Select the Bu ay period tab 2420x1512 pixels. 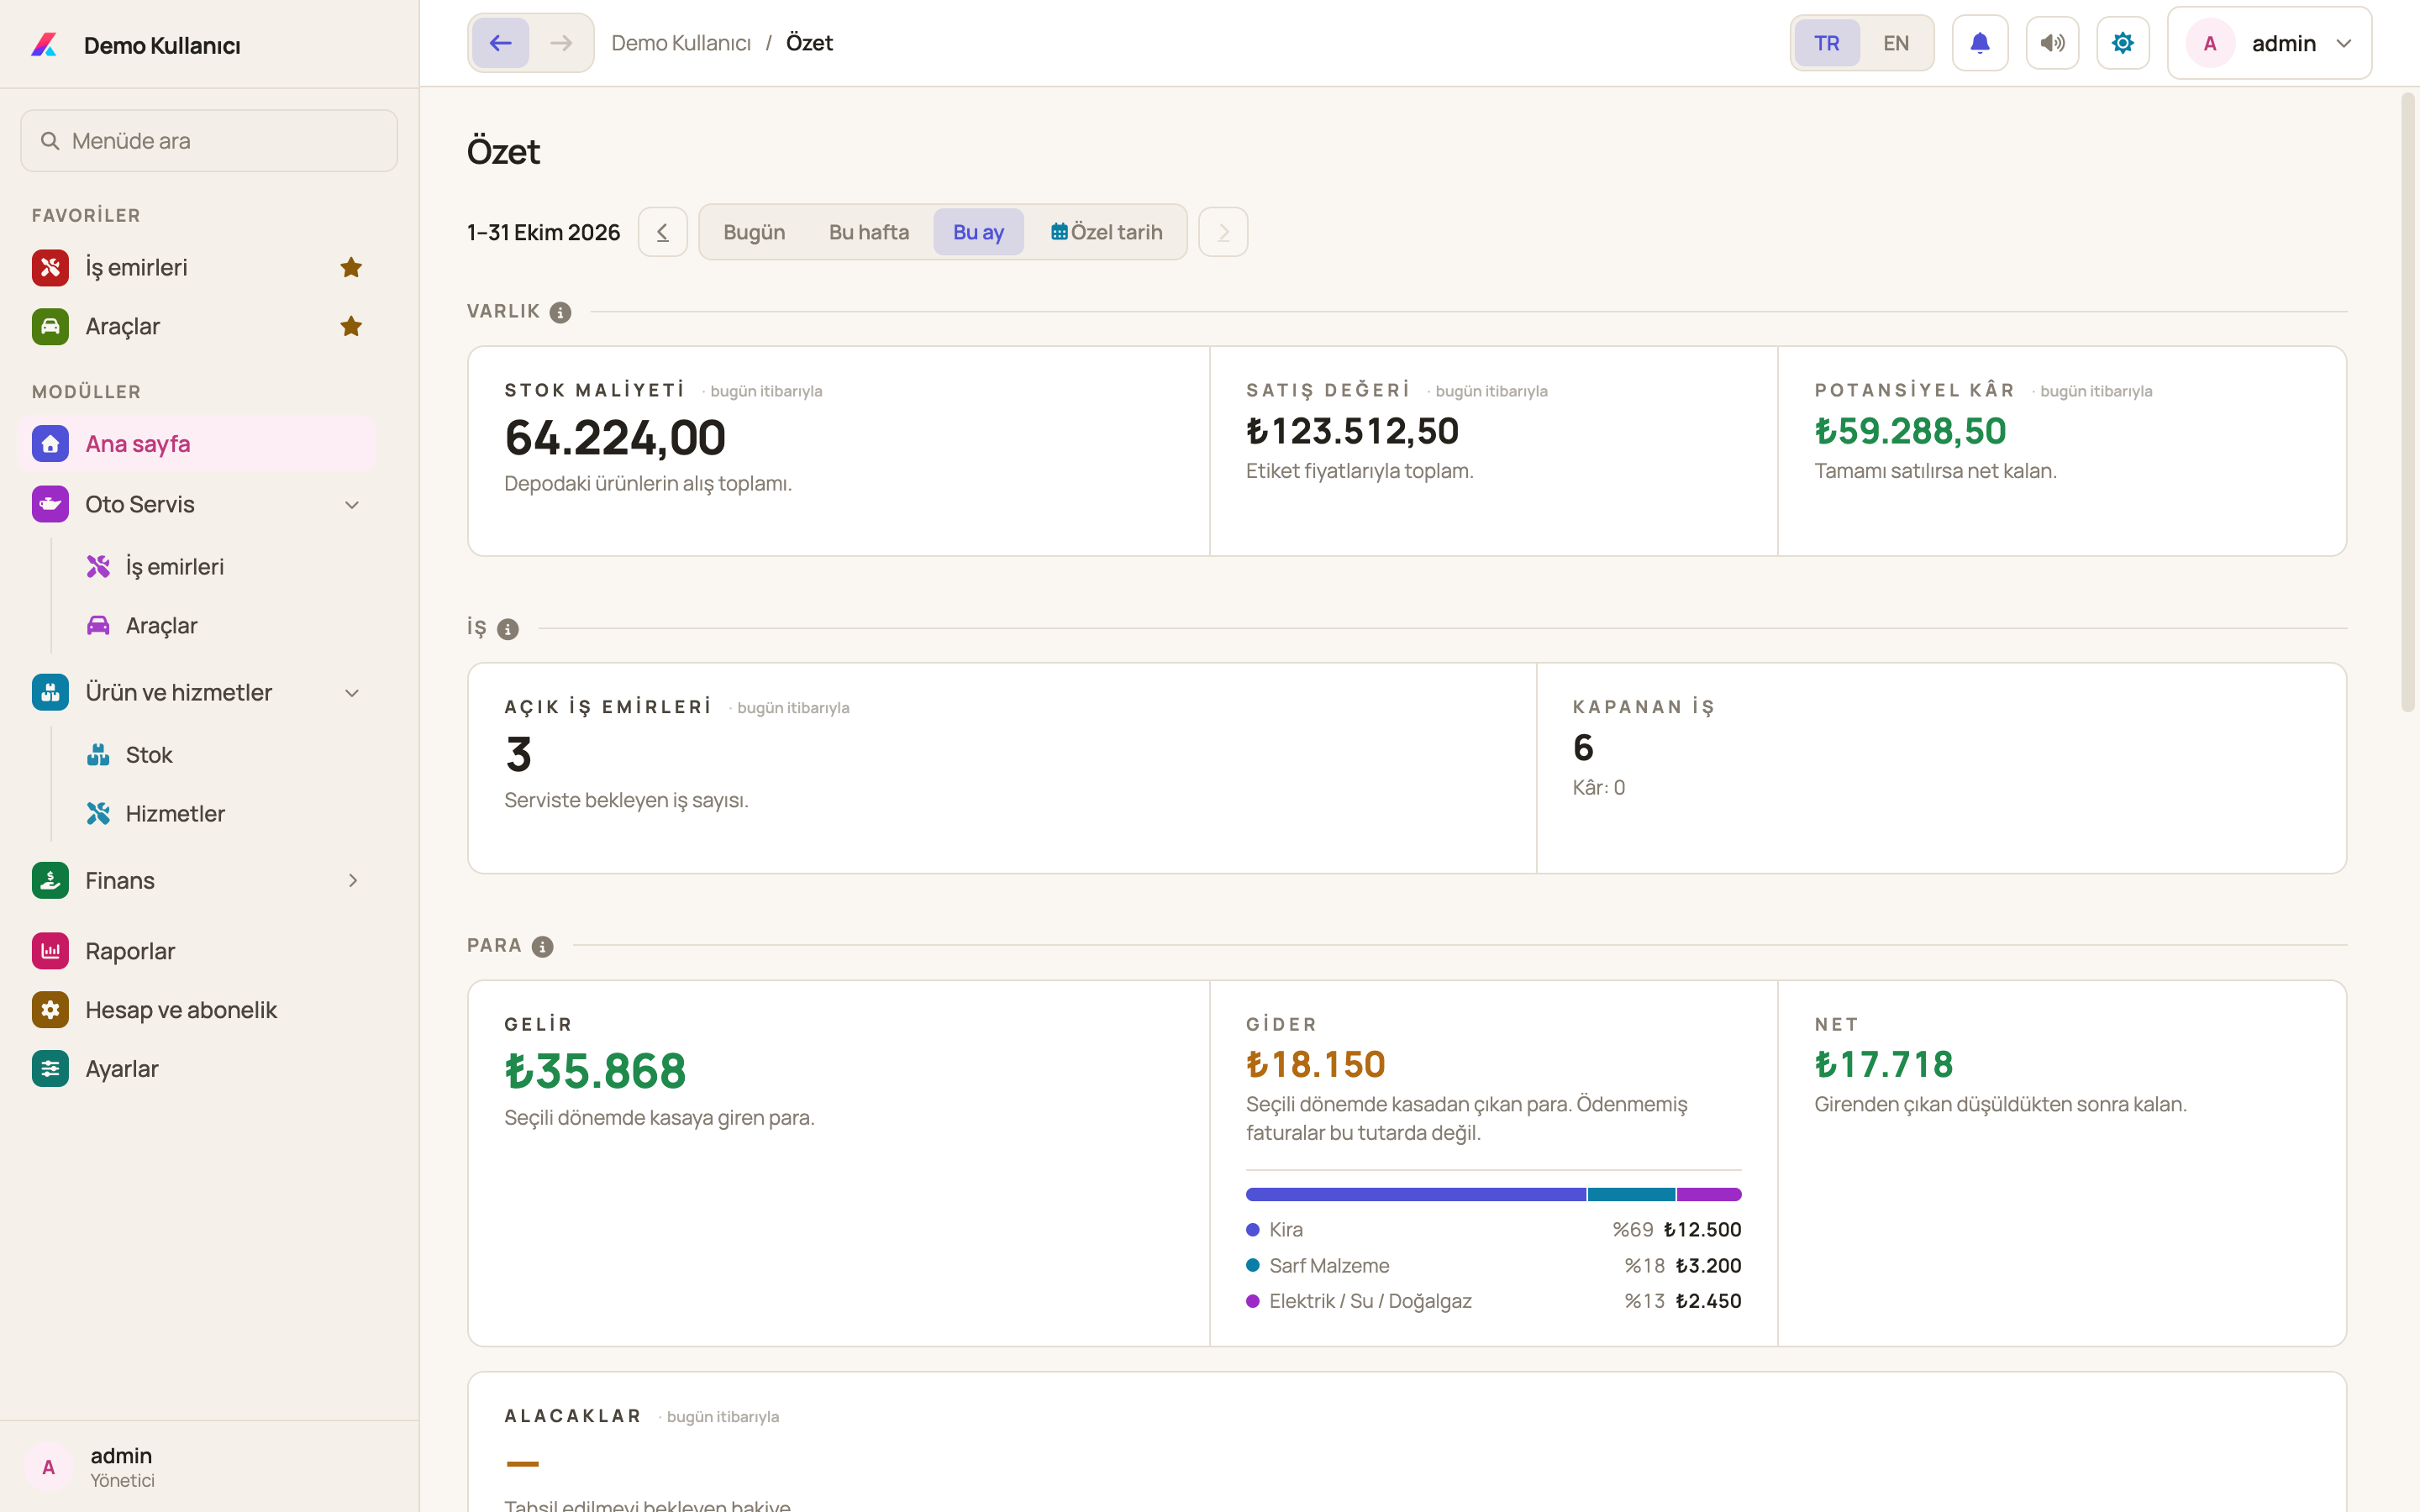(978, 232)
